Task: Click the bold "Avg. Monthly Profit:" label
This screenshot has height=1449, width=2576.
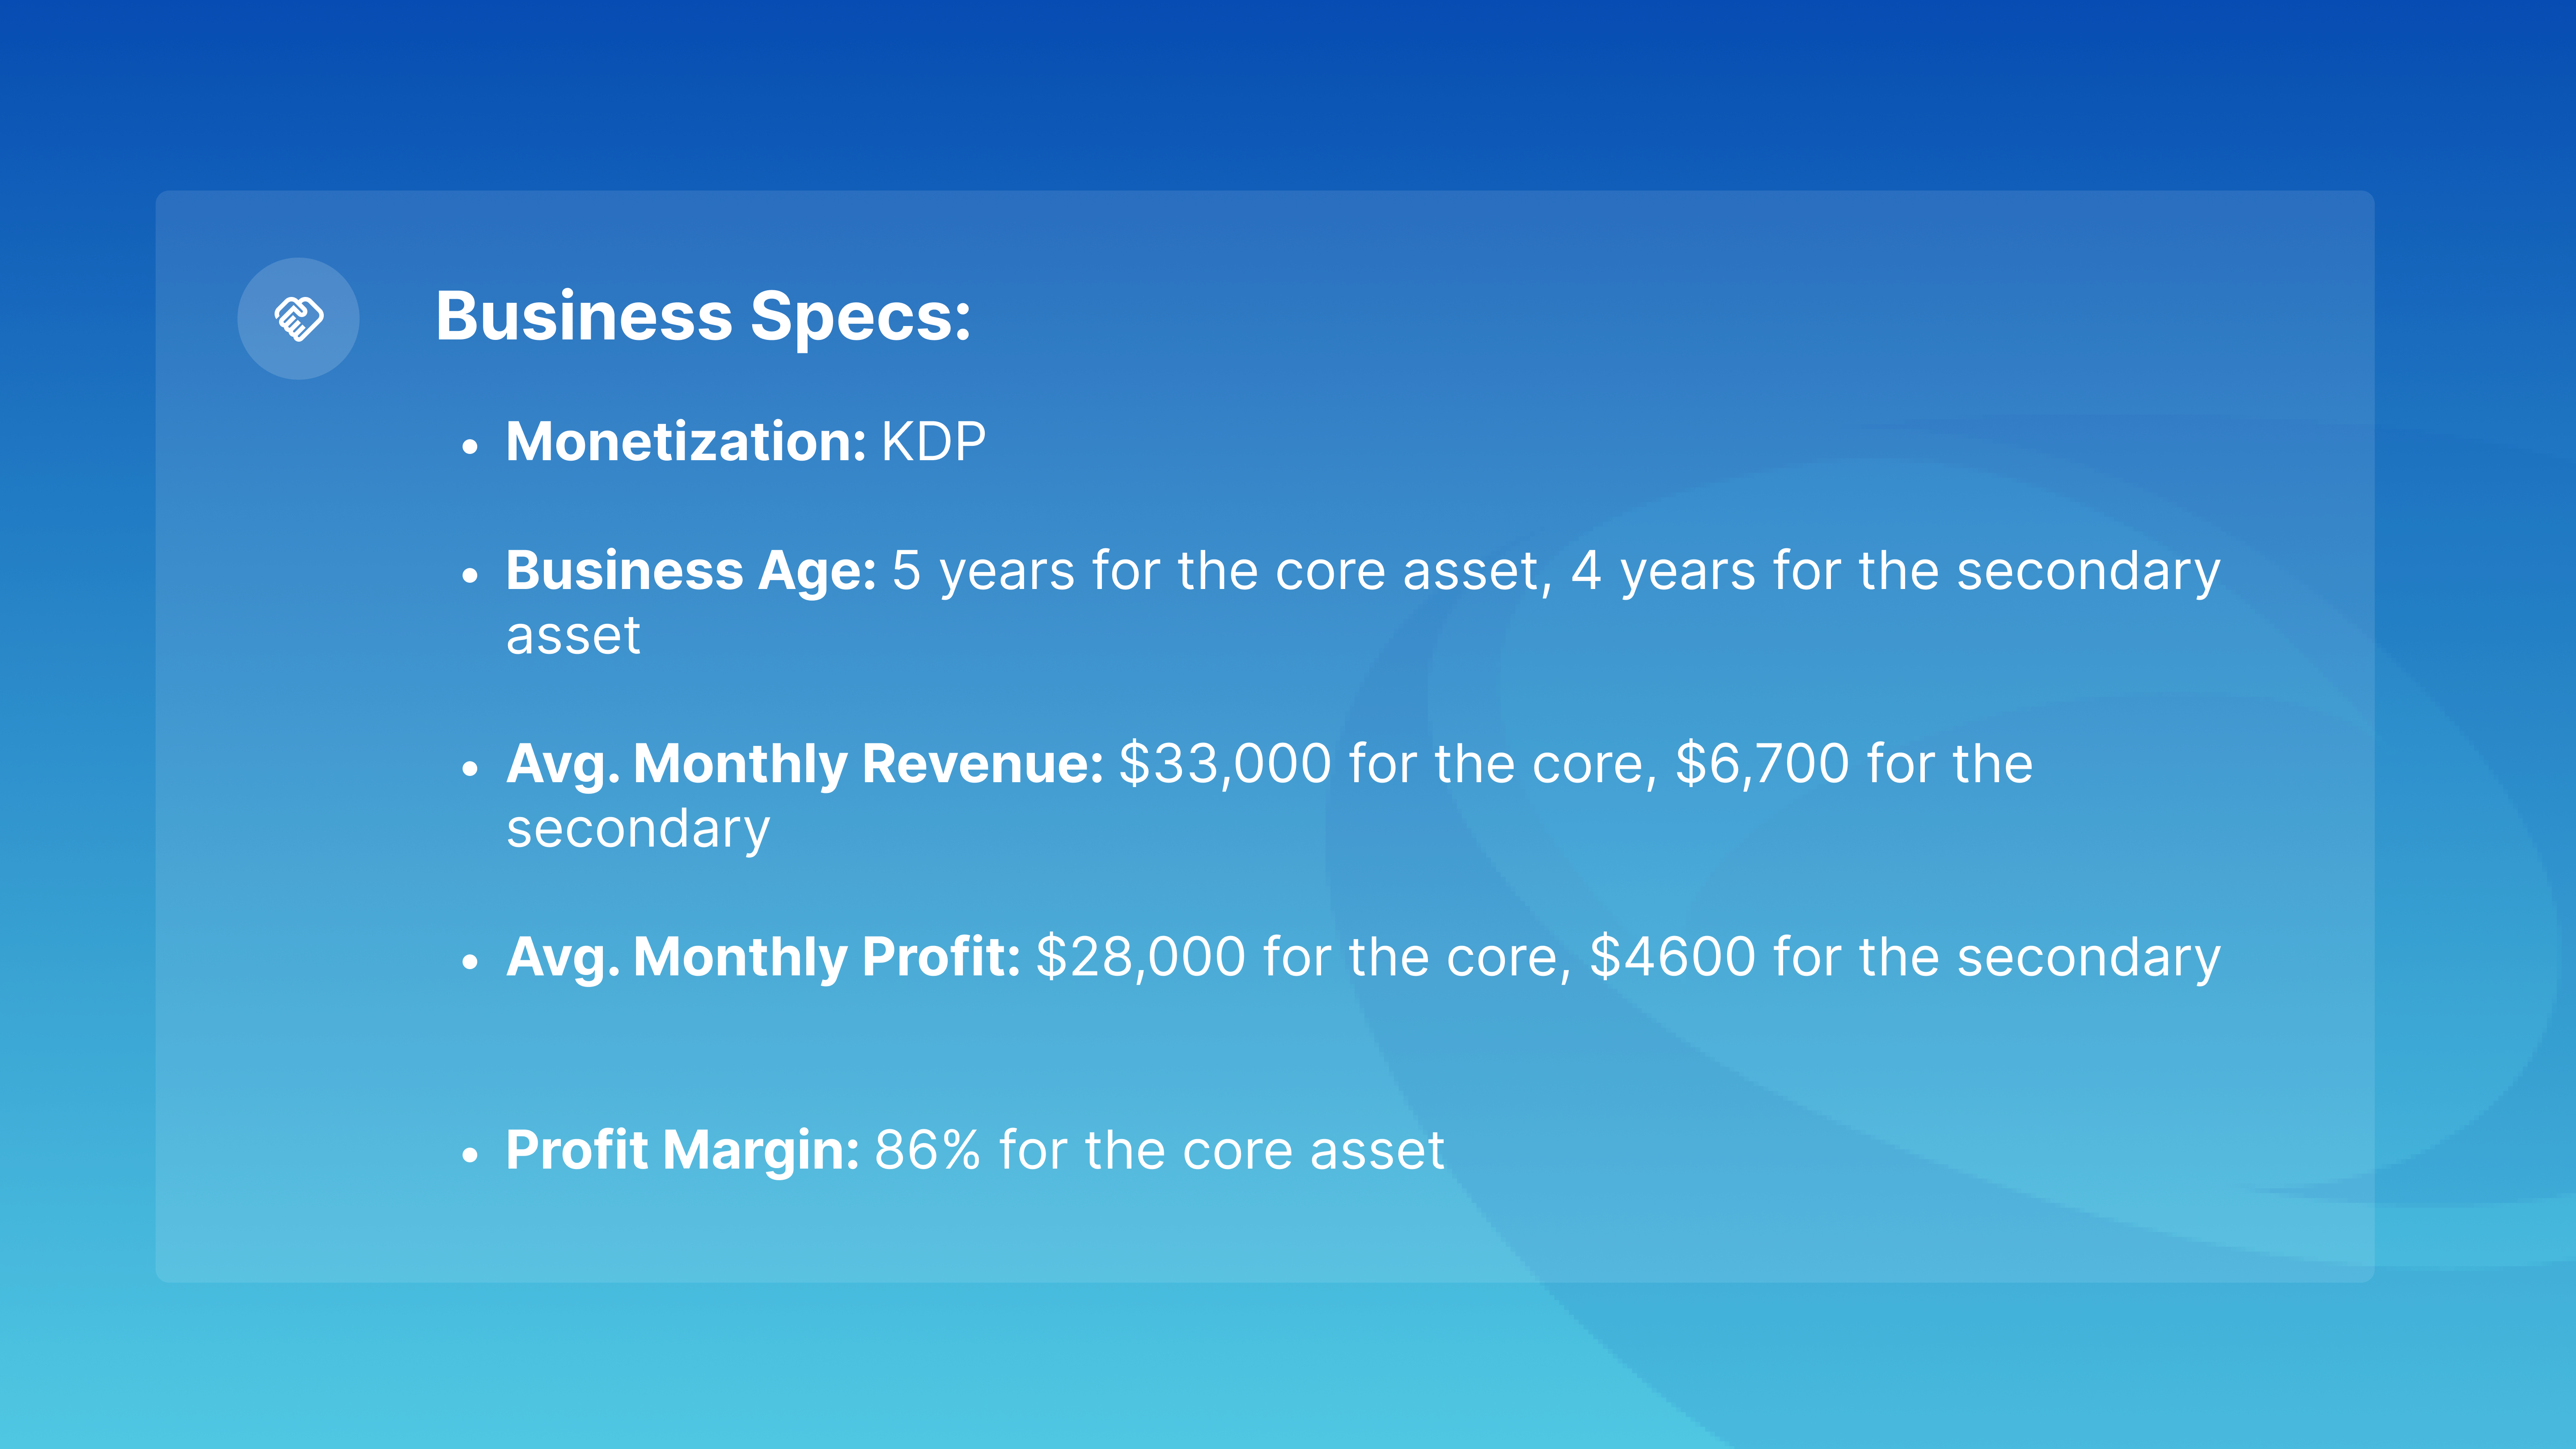Action: tap(763, 957)
